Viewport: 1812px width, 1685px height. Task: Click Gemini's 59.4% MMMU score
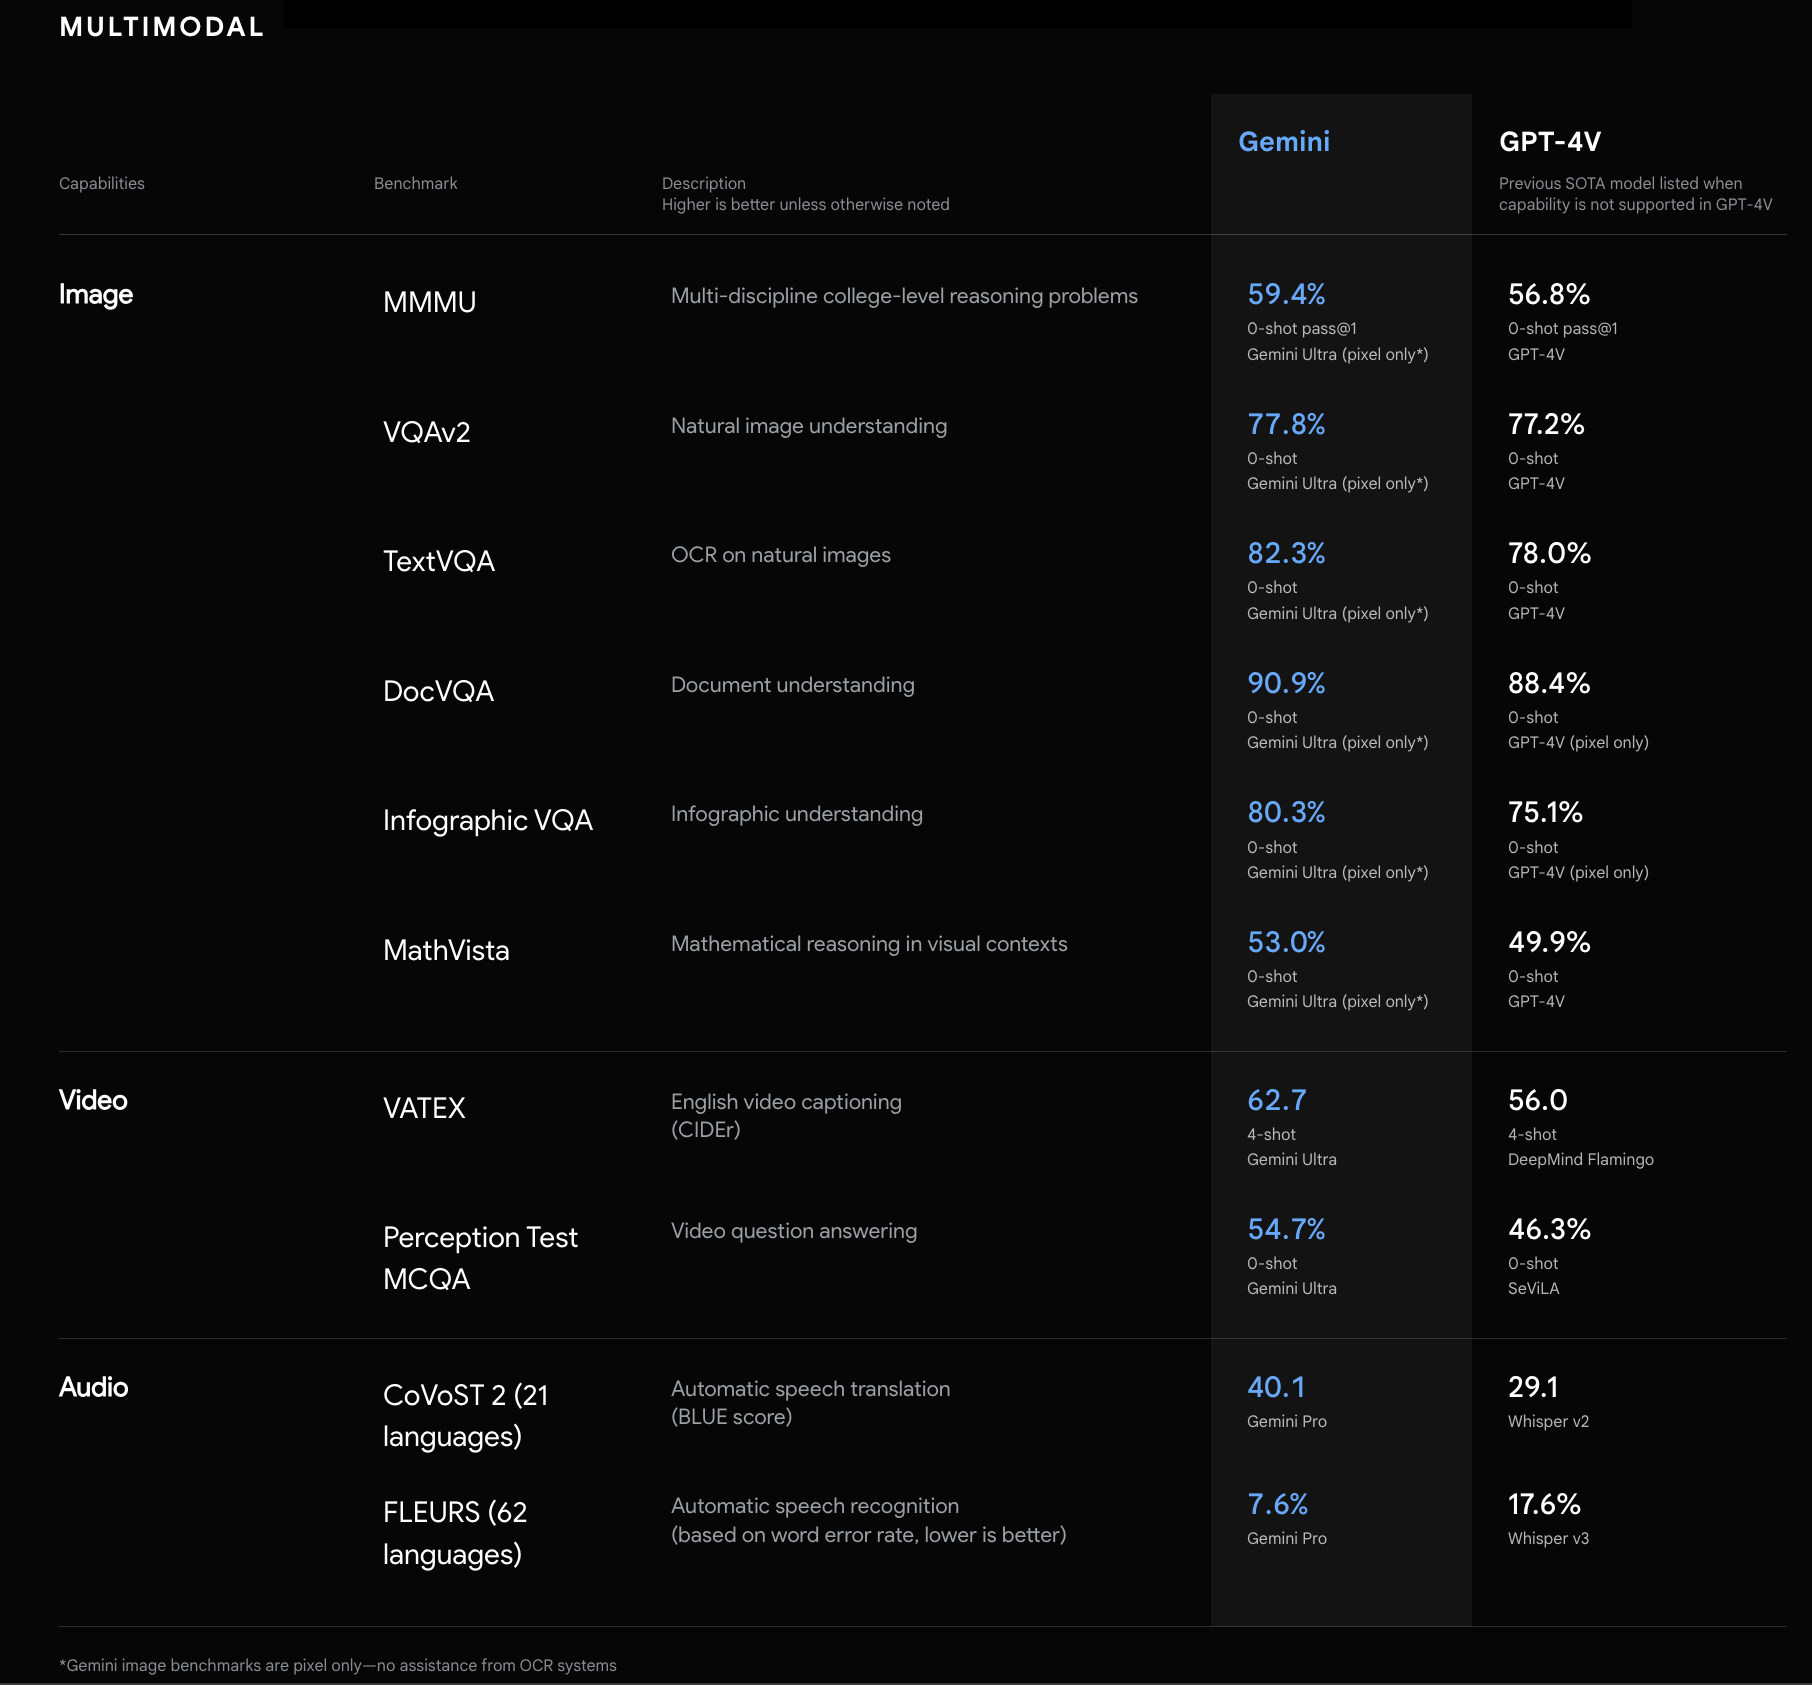click(x=1286, y=295)
